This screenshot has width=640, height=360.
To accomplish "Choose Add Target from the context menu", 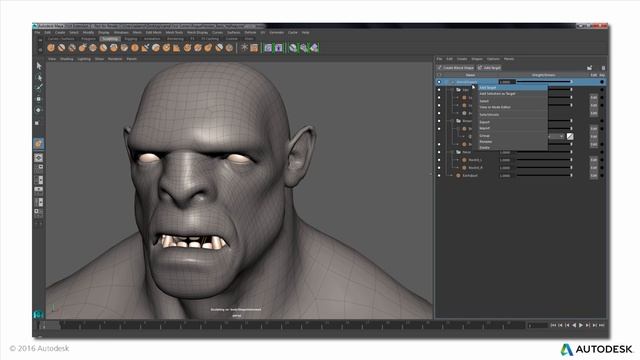I will click(513, 88).
